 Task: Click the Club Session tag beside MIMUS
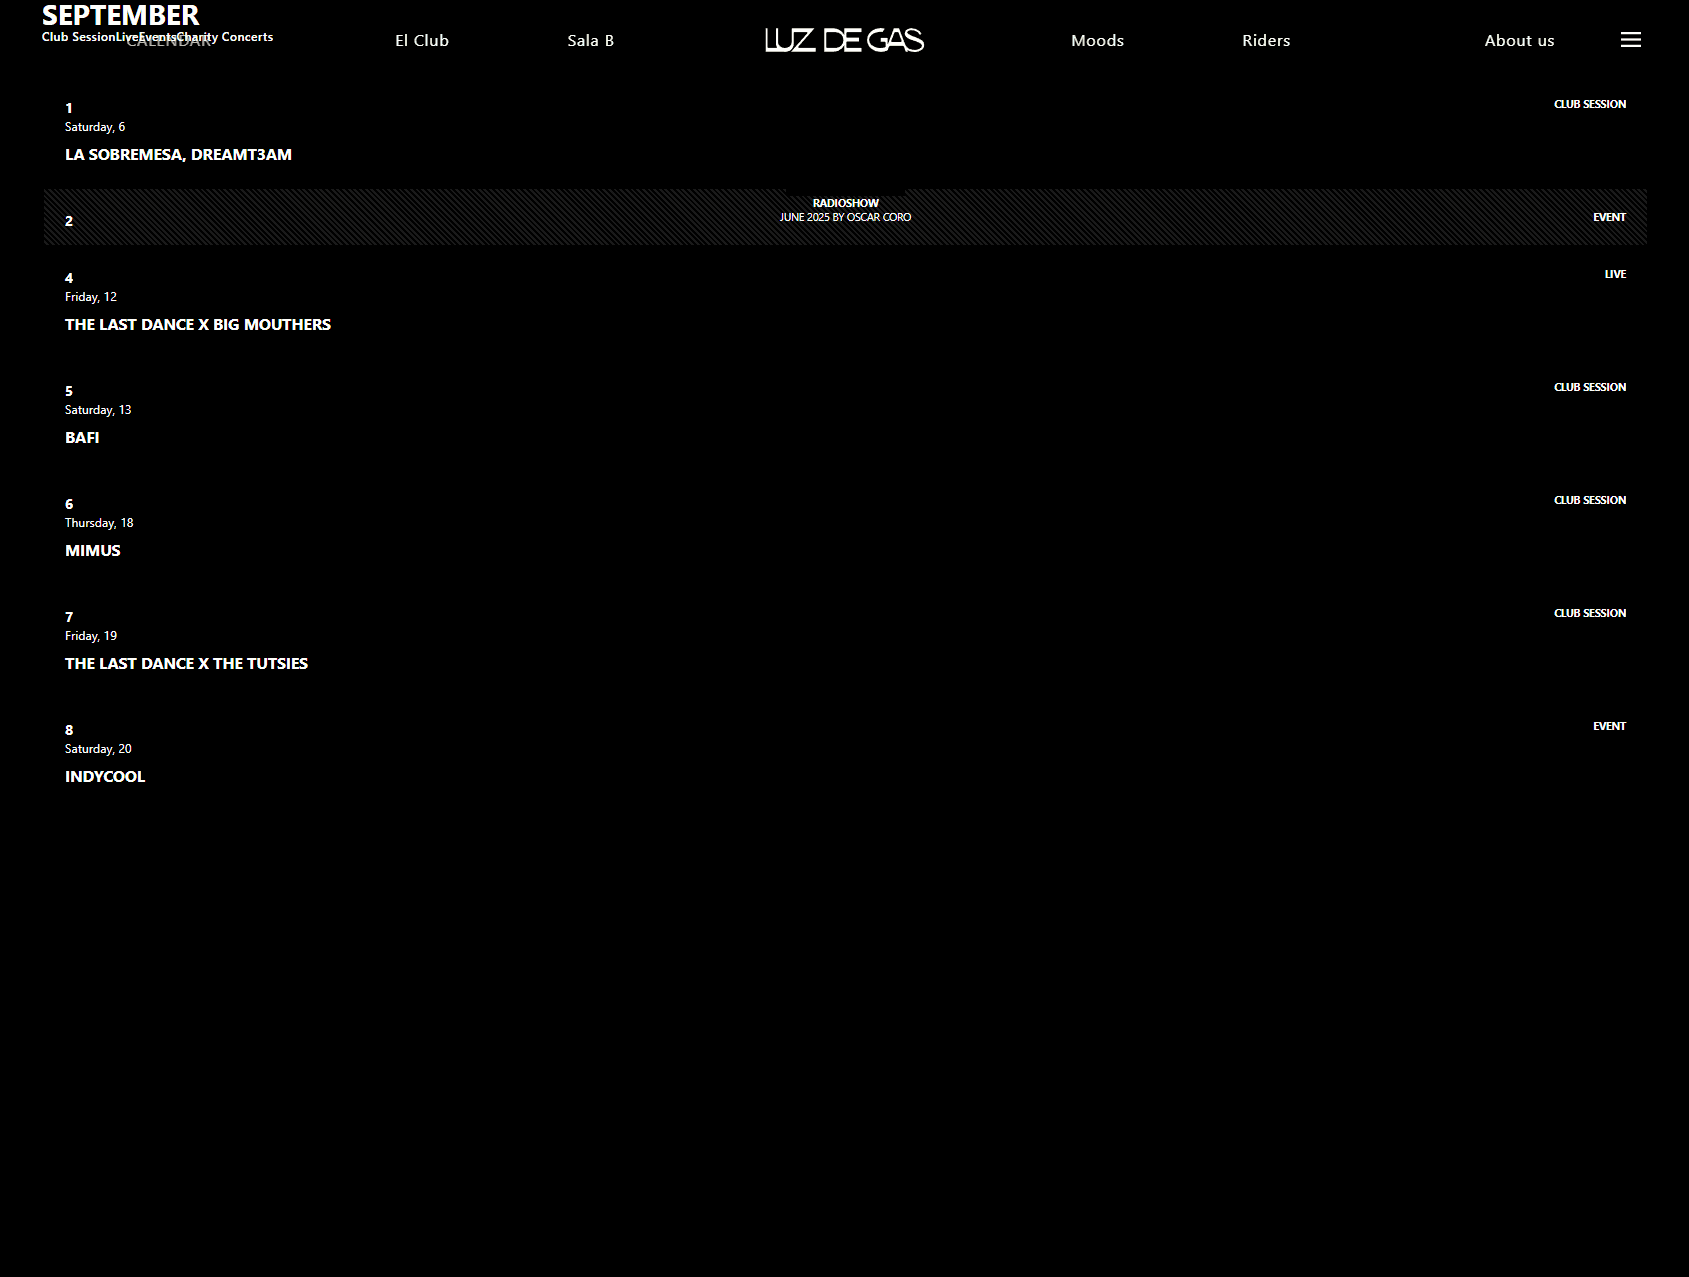point(1589,500)
